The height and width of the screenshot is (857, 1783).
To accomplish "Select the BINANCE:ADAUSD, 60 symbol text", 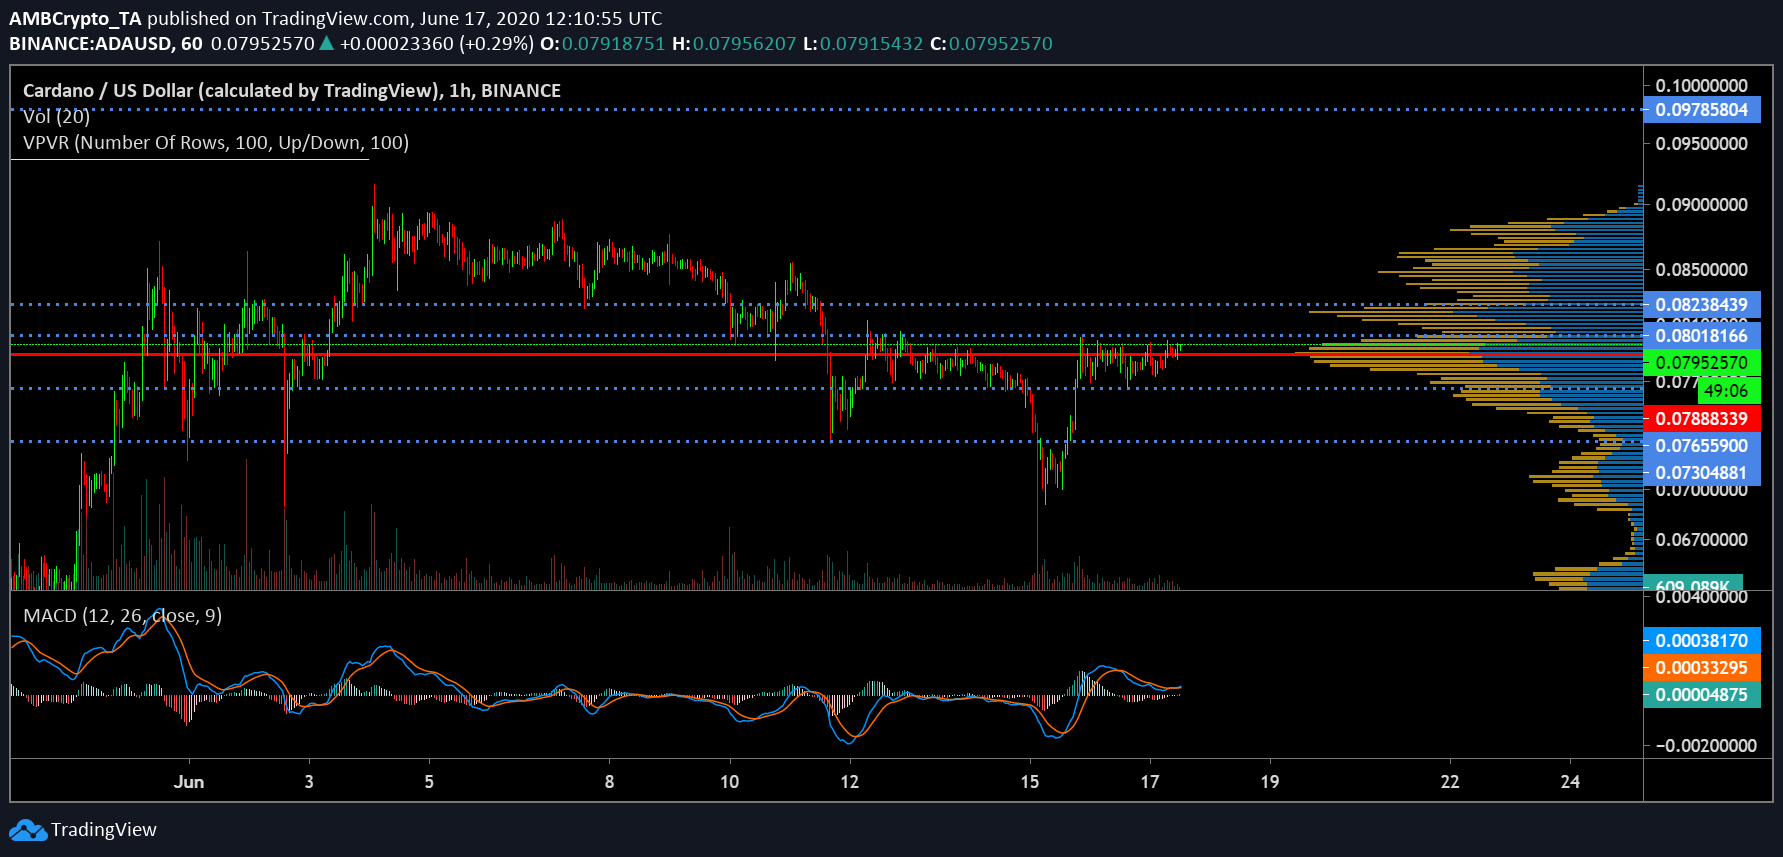I will tap(106, 43).
